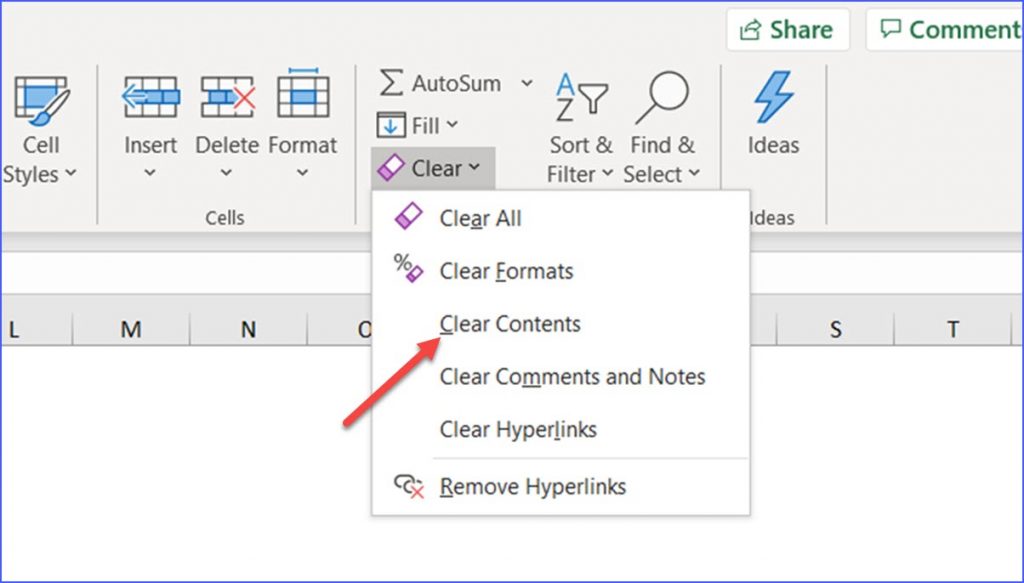
Task: Choose Clear Contents from the menu
Action: 509,324
